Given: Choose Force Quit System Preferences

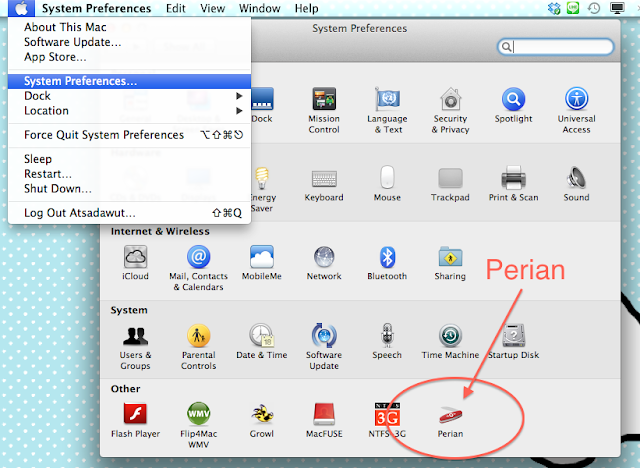Looking at the screenshot, I should click(x=129, y=135).
